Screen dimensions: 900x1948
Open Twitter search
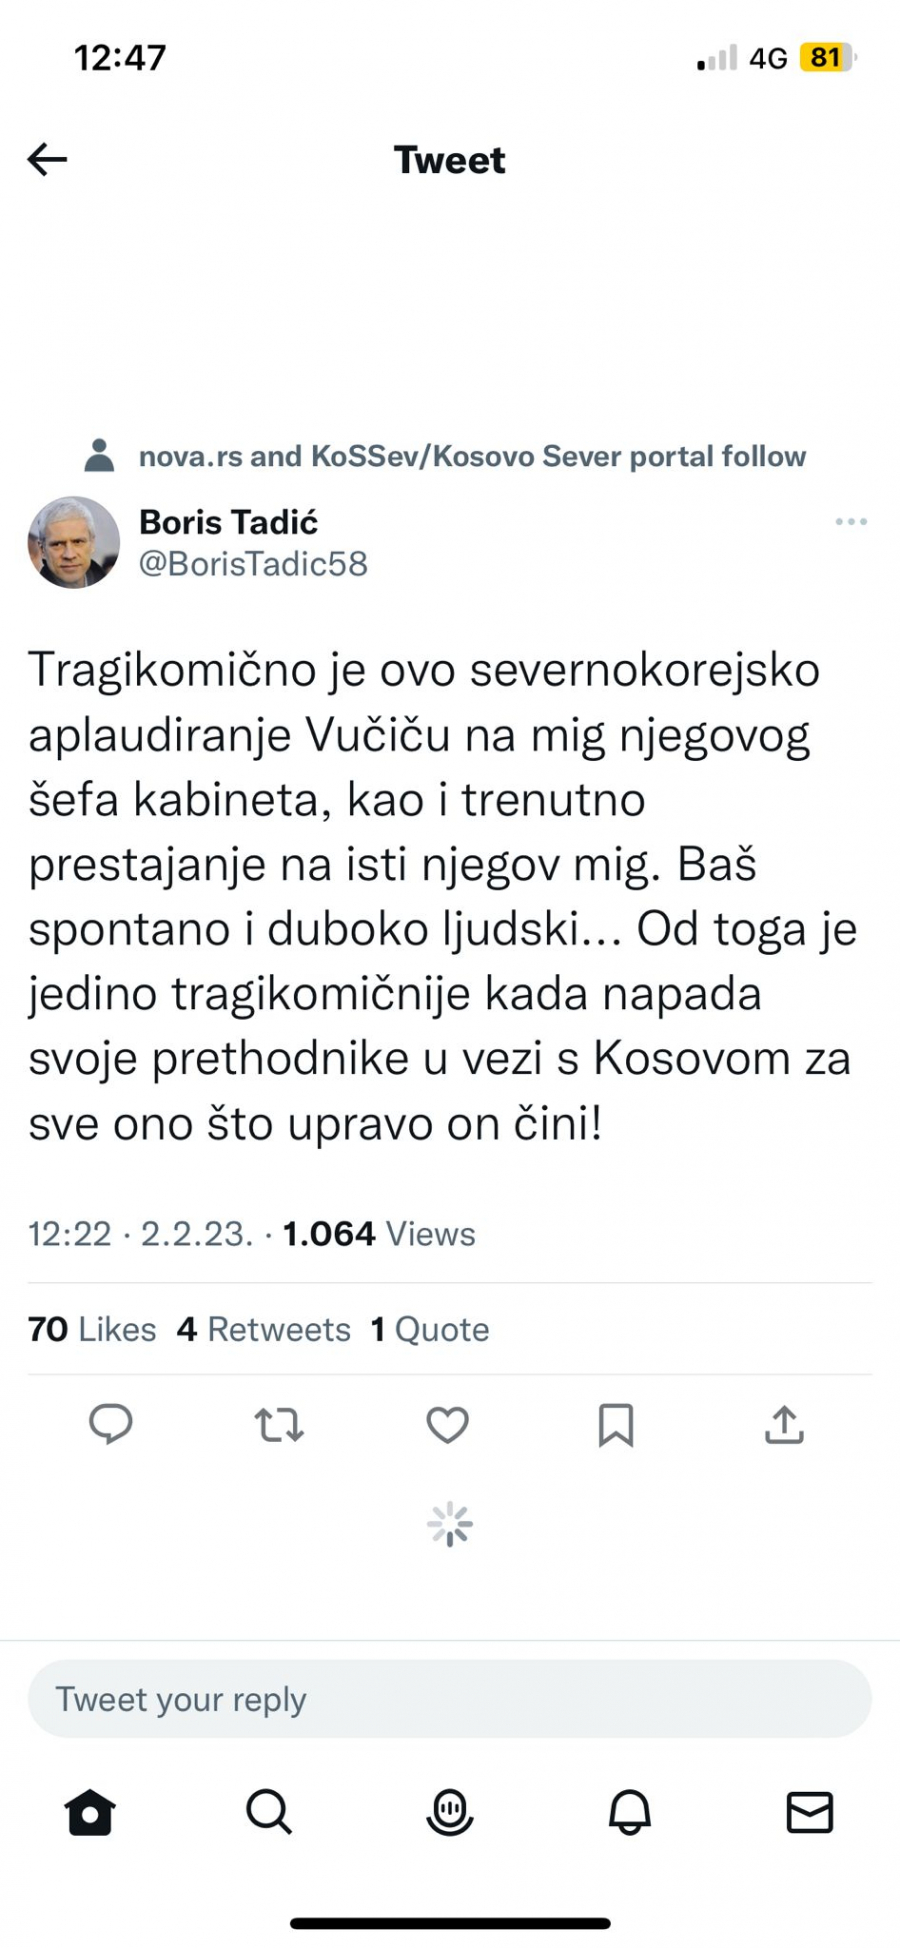269,1813
